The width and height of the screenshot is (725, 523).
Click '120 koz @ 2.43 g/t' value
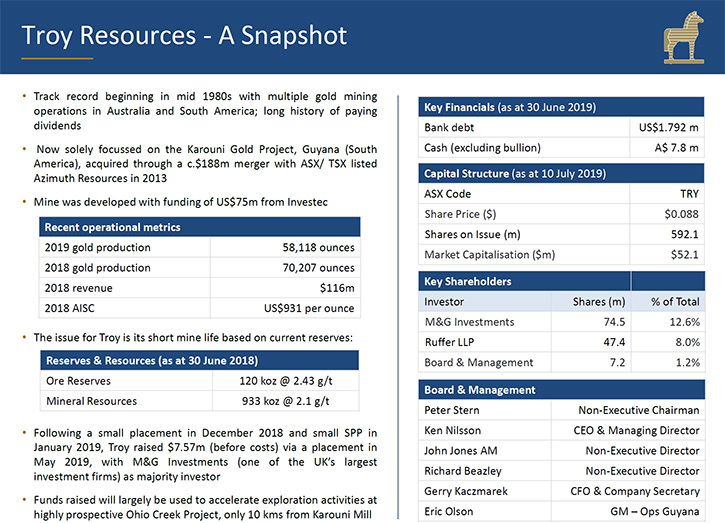286,381
